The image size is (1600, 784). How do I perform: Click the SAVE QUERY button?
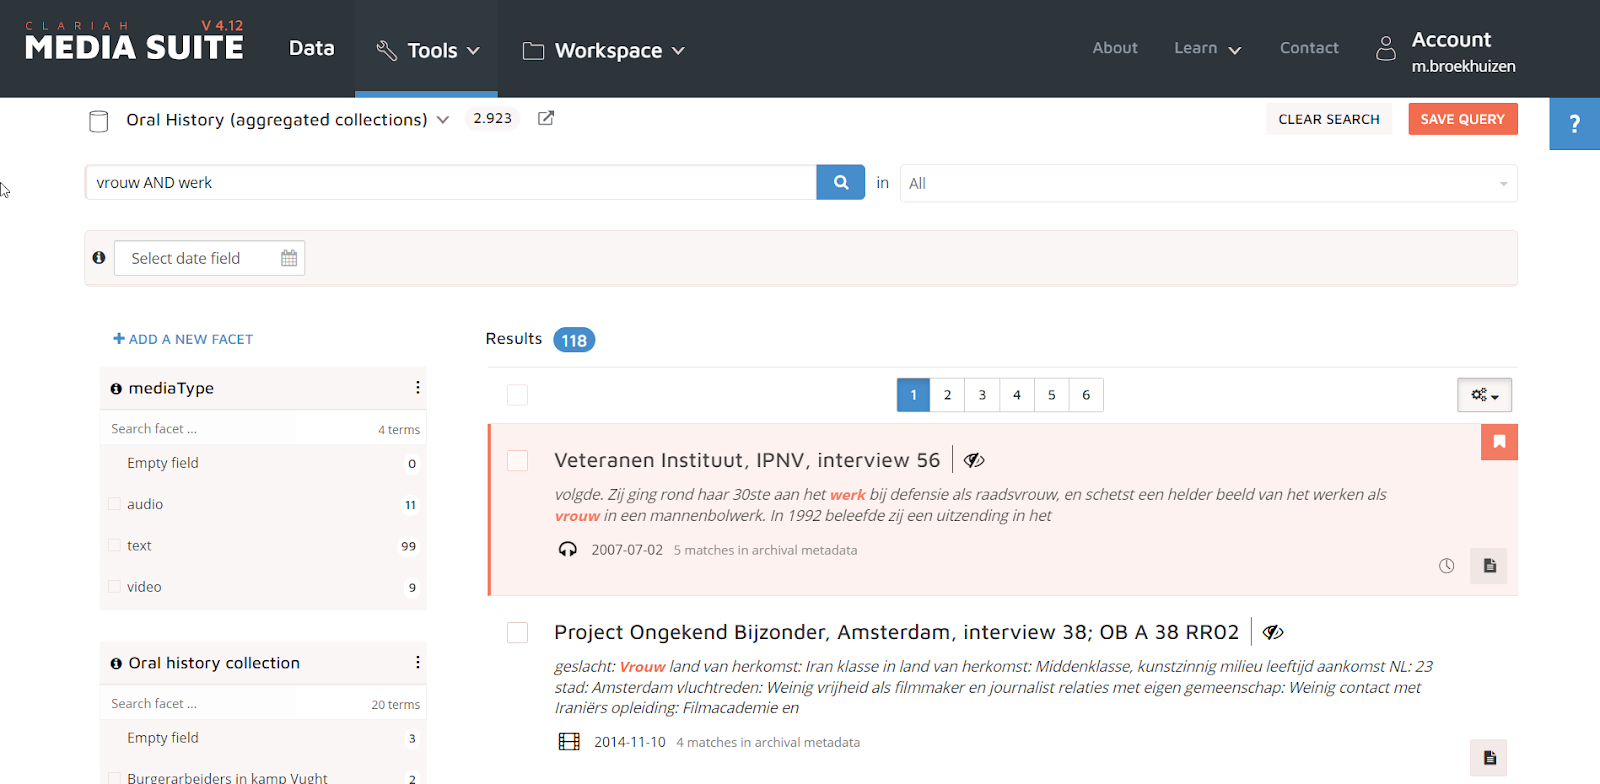tap(1462, 119)
